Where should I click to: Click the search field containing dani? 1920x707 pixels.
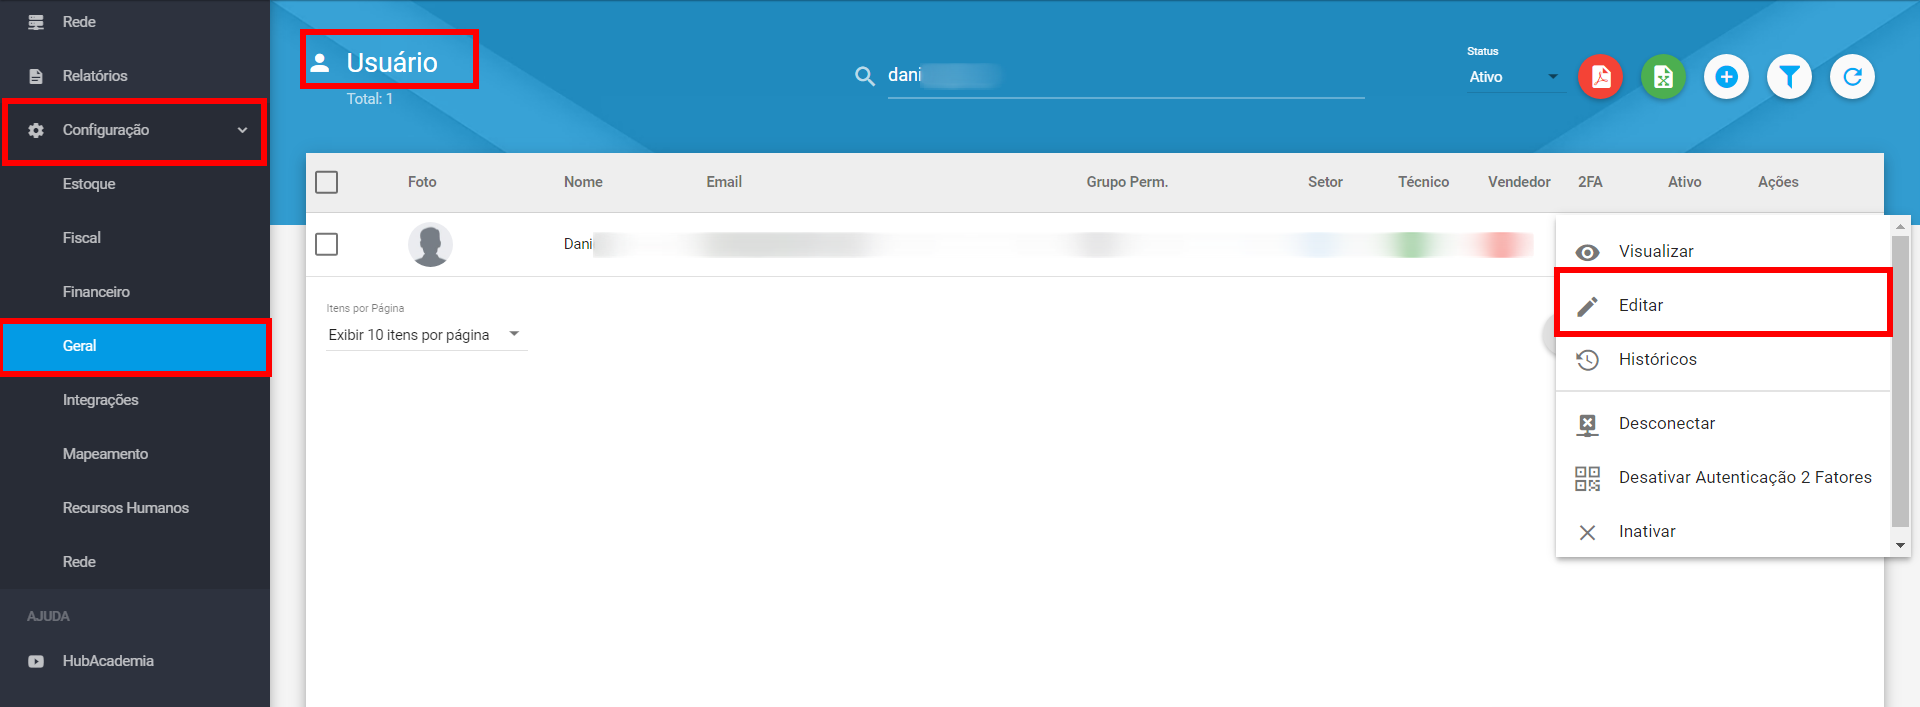point(1125,76)
